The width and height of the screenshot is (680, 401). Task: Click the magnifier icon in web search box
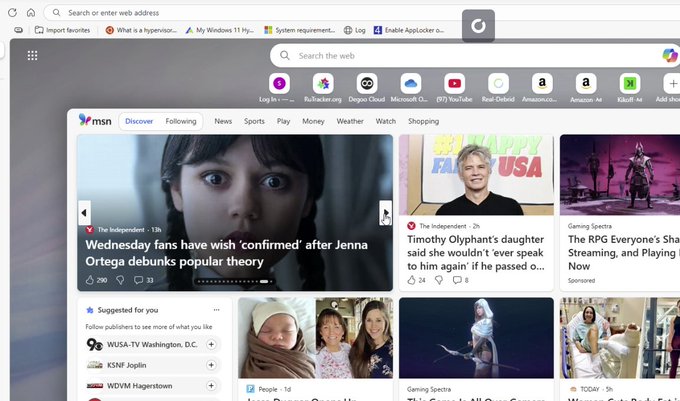[x=284, y=55]
